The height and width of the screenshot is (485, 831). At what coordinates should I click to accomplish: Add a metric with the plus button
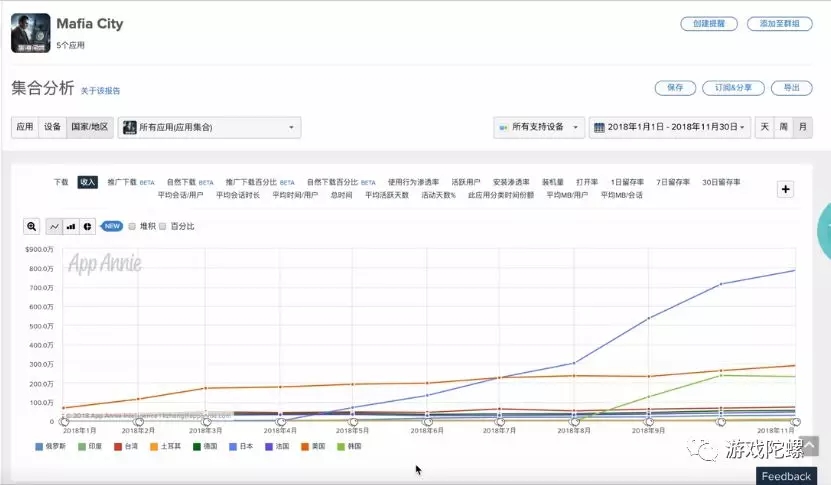785,189
